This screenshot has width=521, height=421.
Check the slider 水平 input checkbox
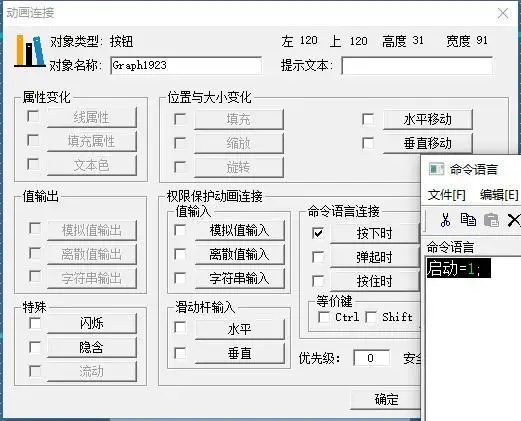coord(180,327)
